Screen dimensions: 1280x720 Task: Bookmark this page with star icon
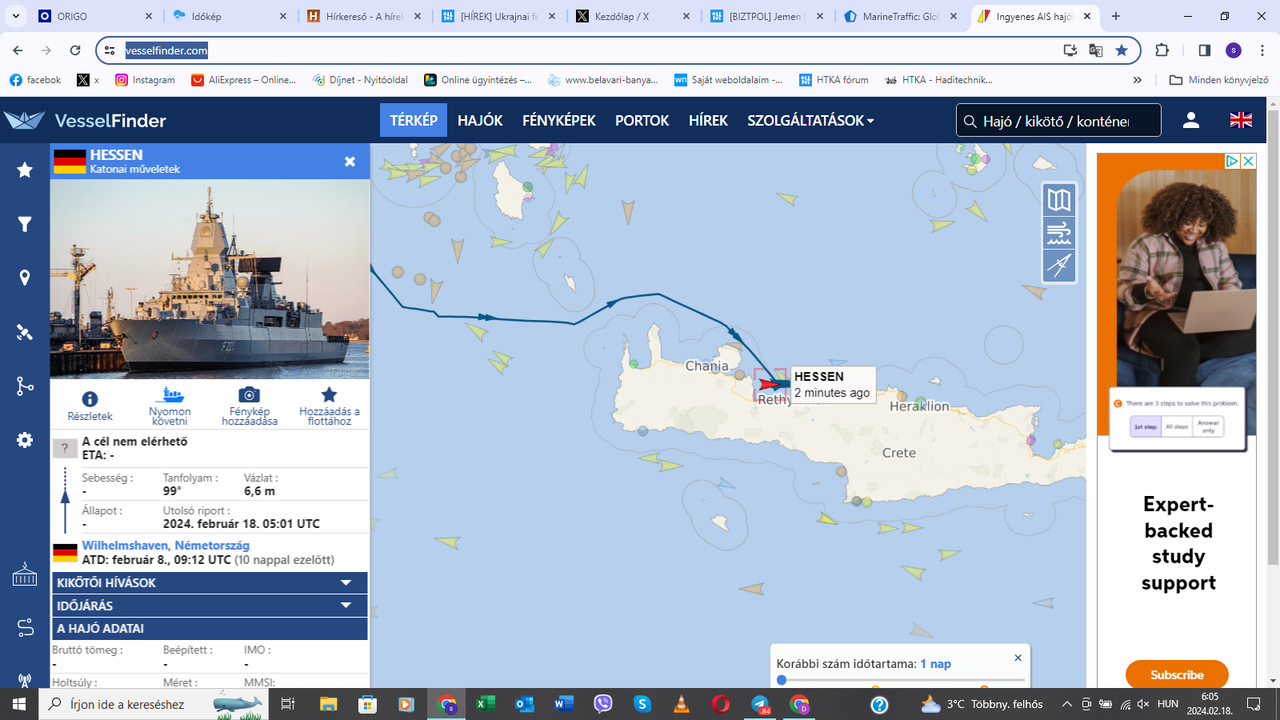[1122, 50]
